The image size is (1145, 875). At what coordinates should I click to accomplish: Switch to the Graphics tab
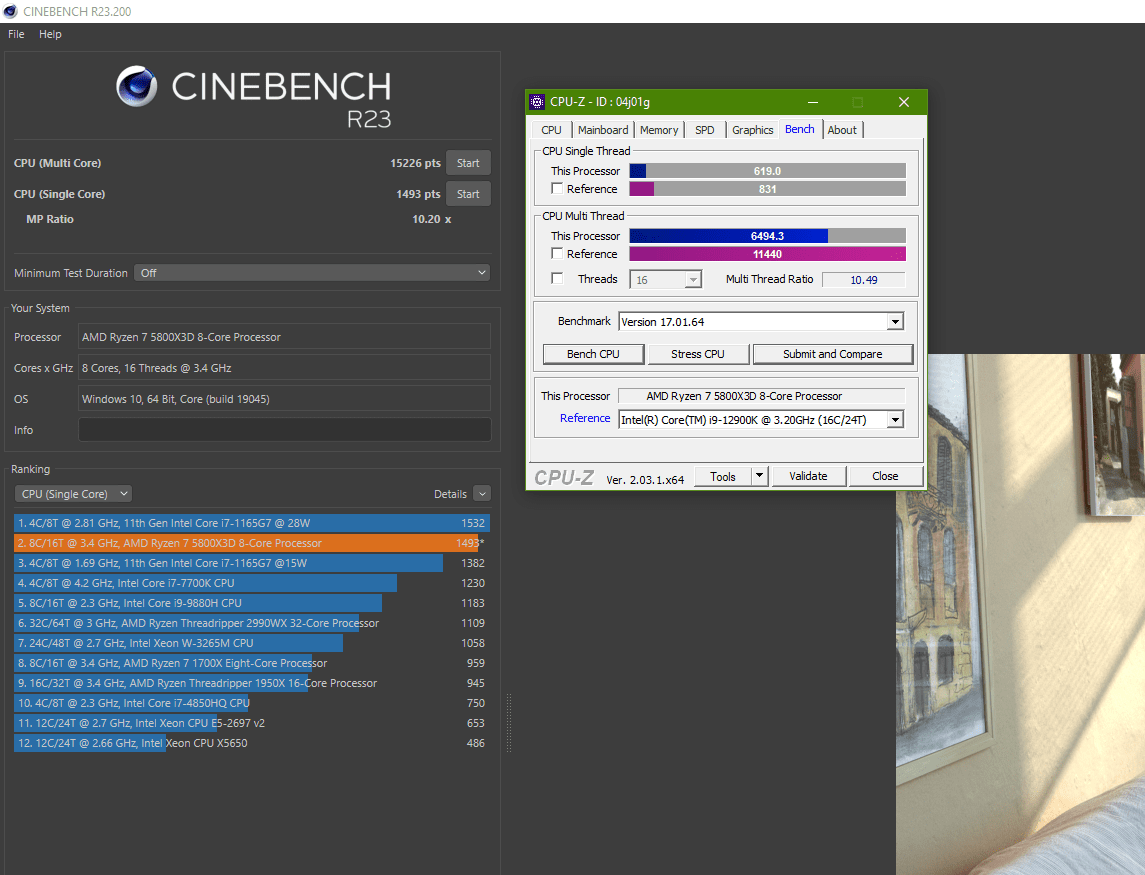point(752,129)
